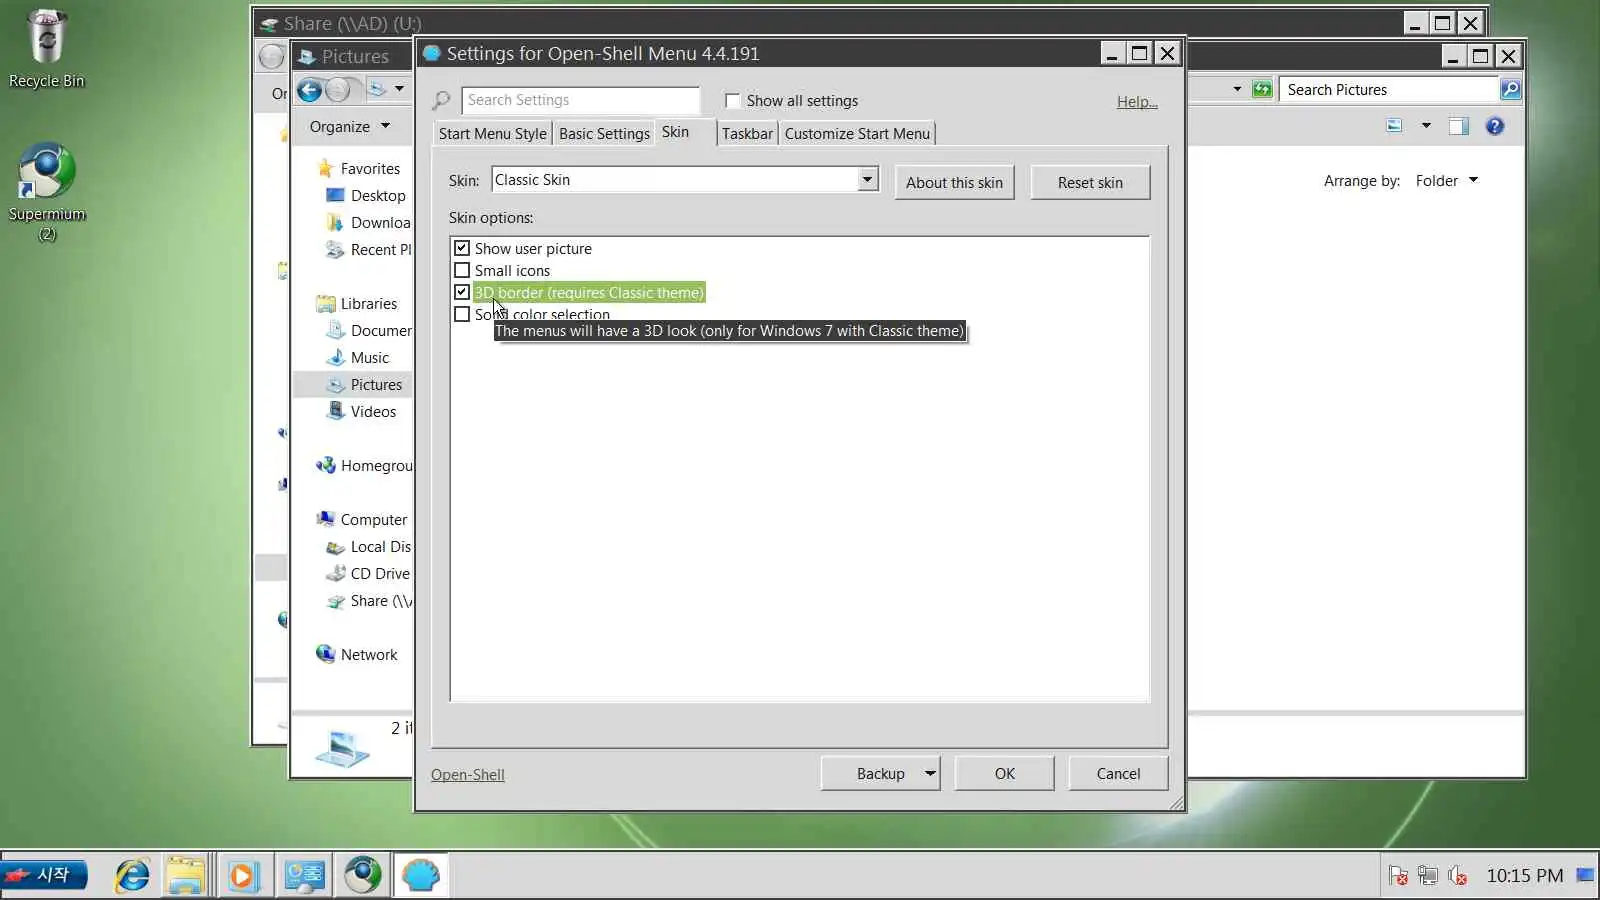Image resolution: width=1600 pixels, height=900 pixels.
Task: Switch to Supermium browser on the taskbar
Action: click(x=363, y=876)
